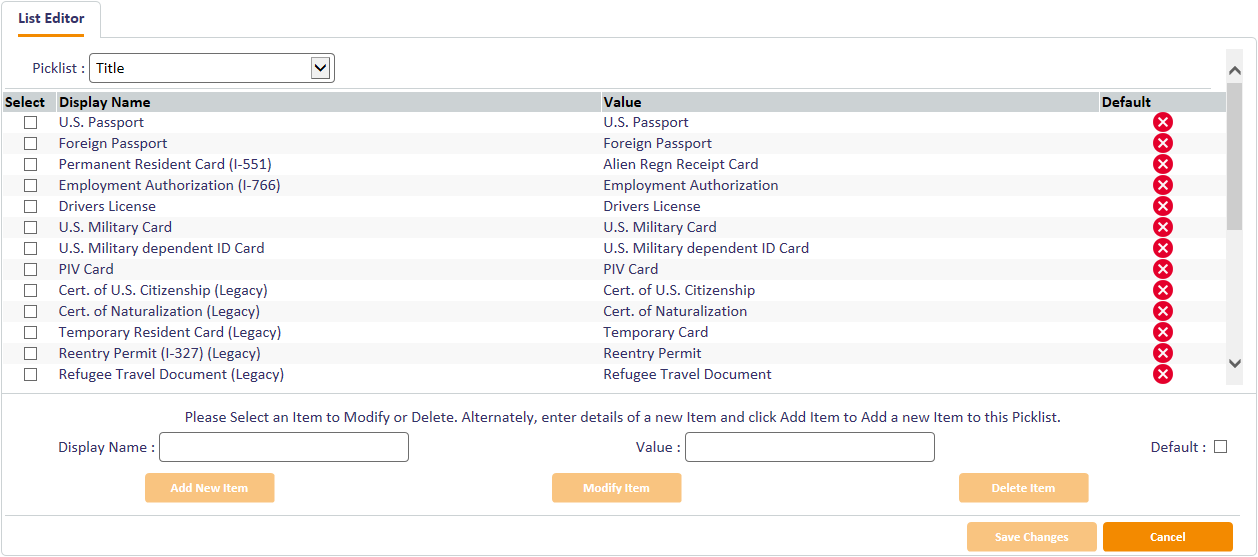The image size is (1258, 557).
Task: Click red X icon beside Refugee Travel Document
Action: (1163, 374)
